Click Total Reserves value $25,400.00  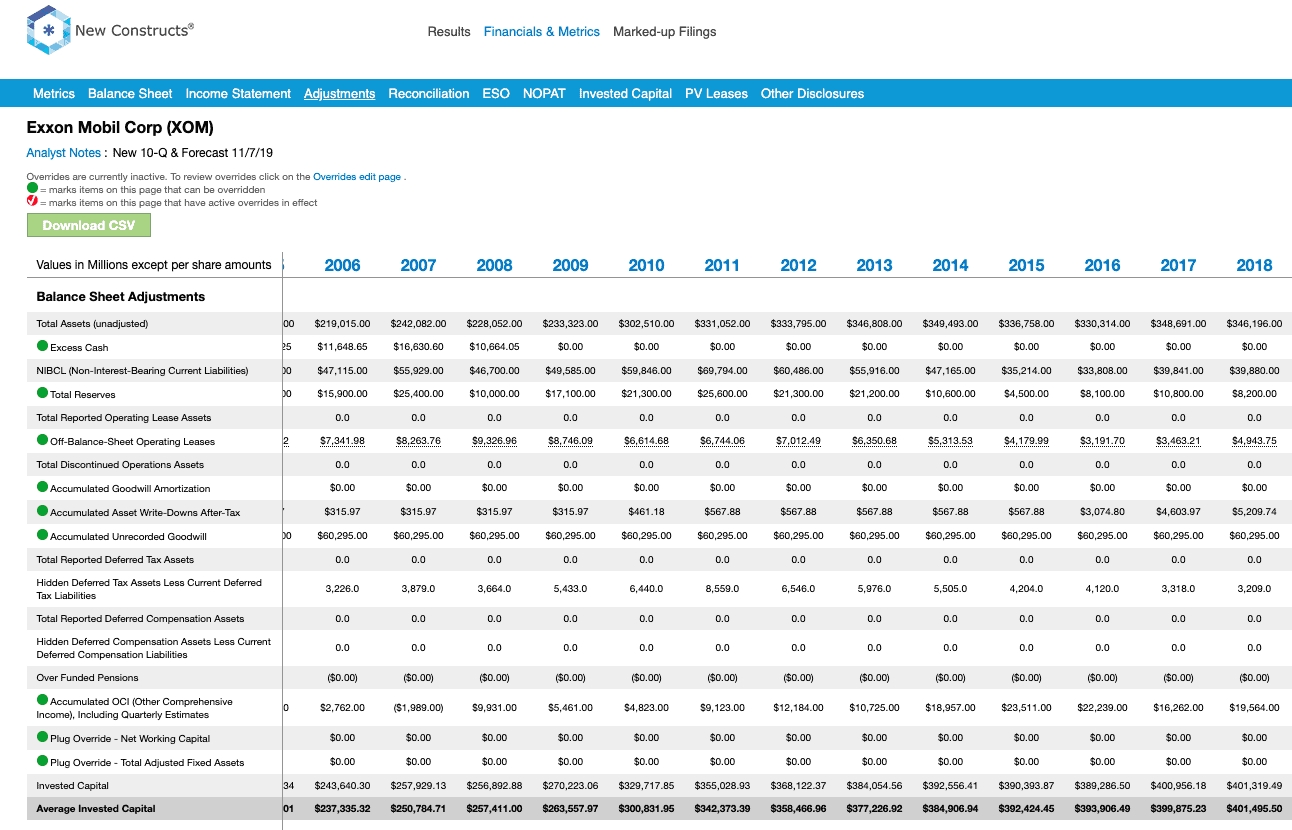418,394
